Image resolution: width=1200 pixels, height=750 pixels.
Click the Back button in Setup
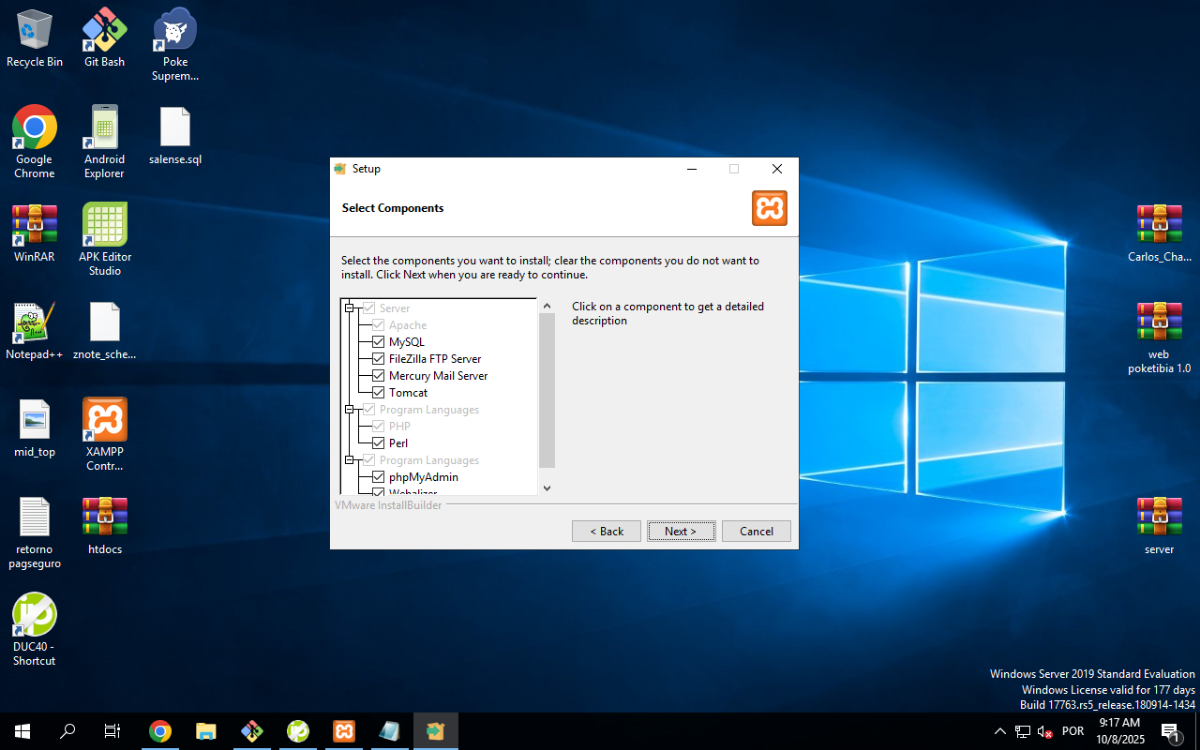(x=606, y=531)
